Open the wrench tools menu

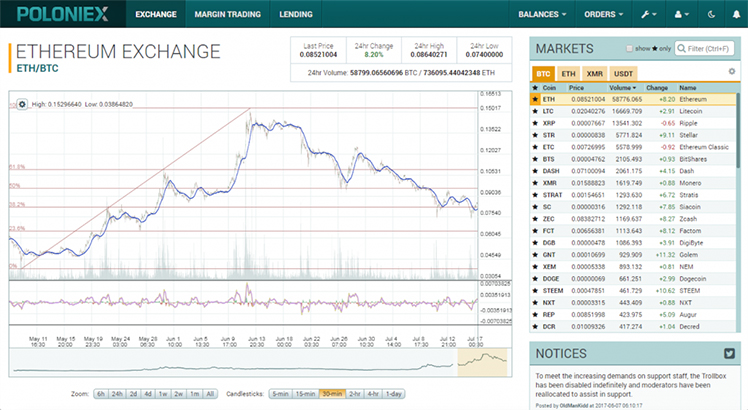point(649,14)
